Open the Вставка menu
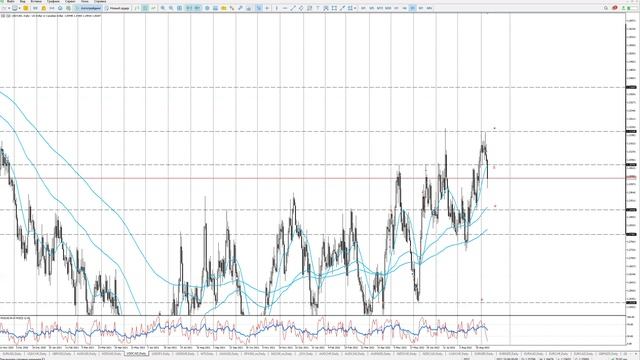 pos(36,2)
